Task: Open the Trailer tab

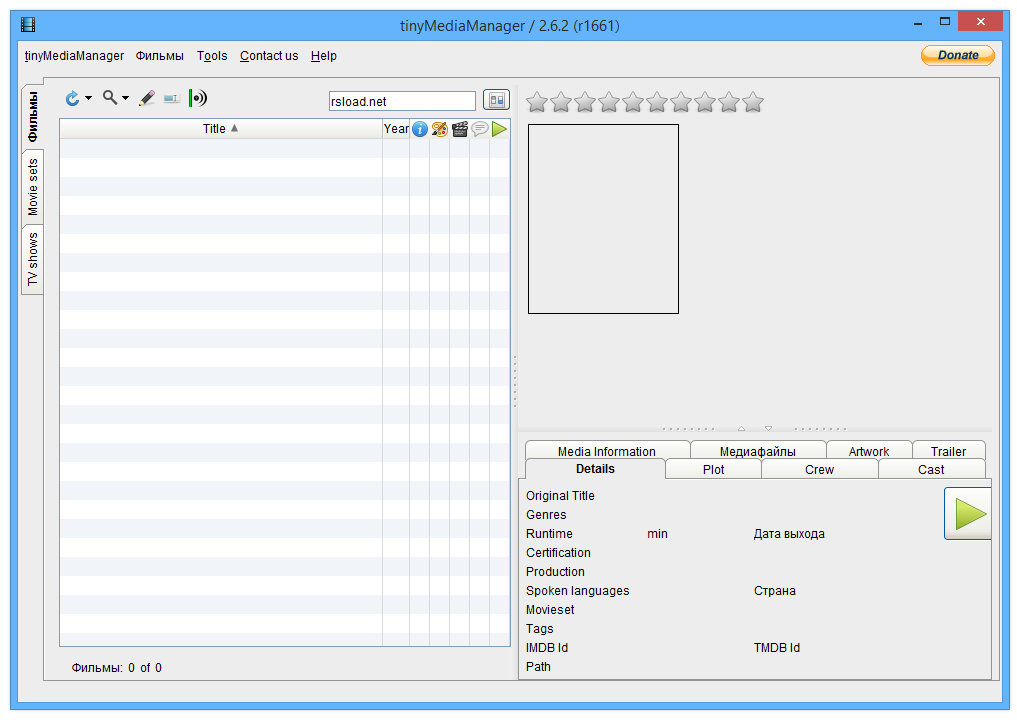Action: (948, 451)
